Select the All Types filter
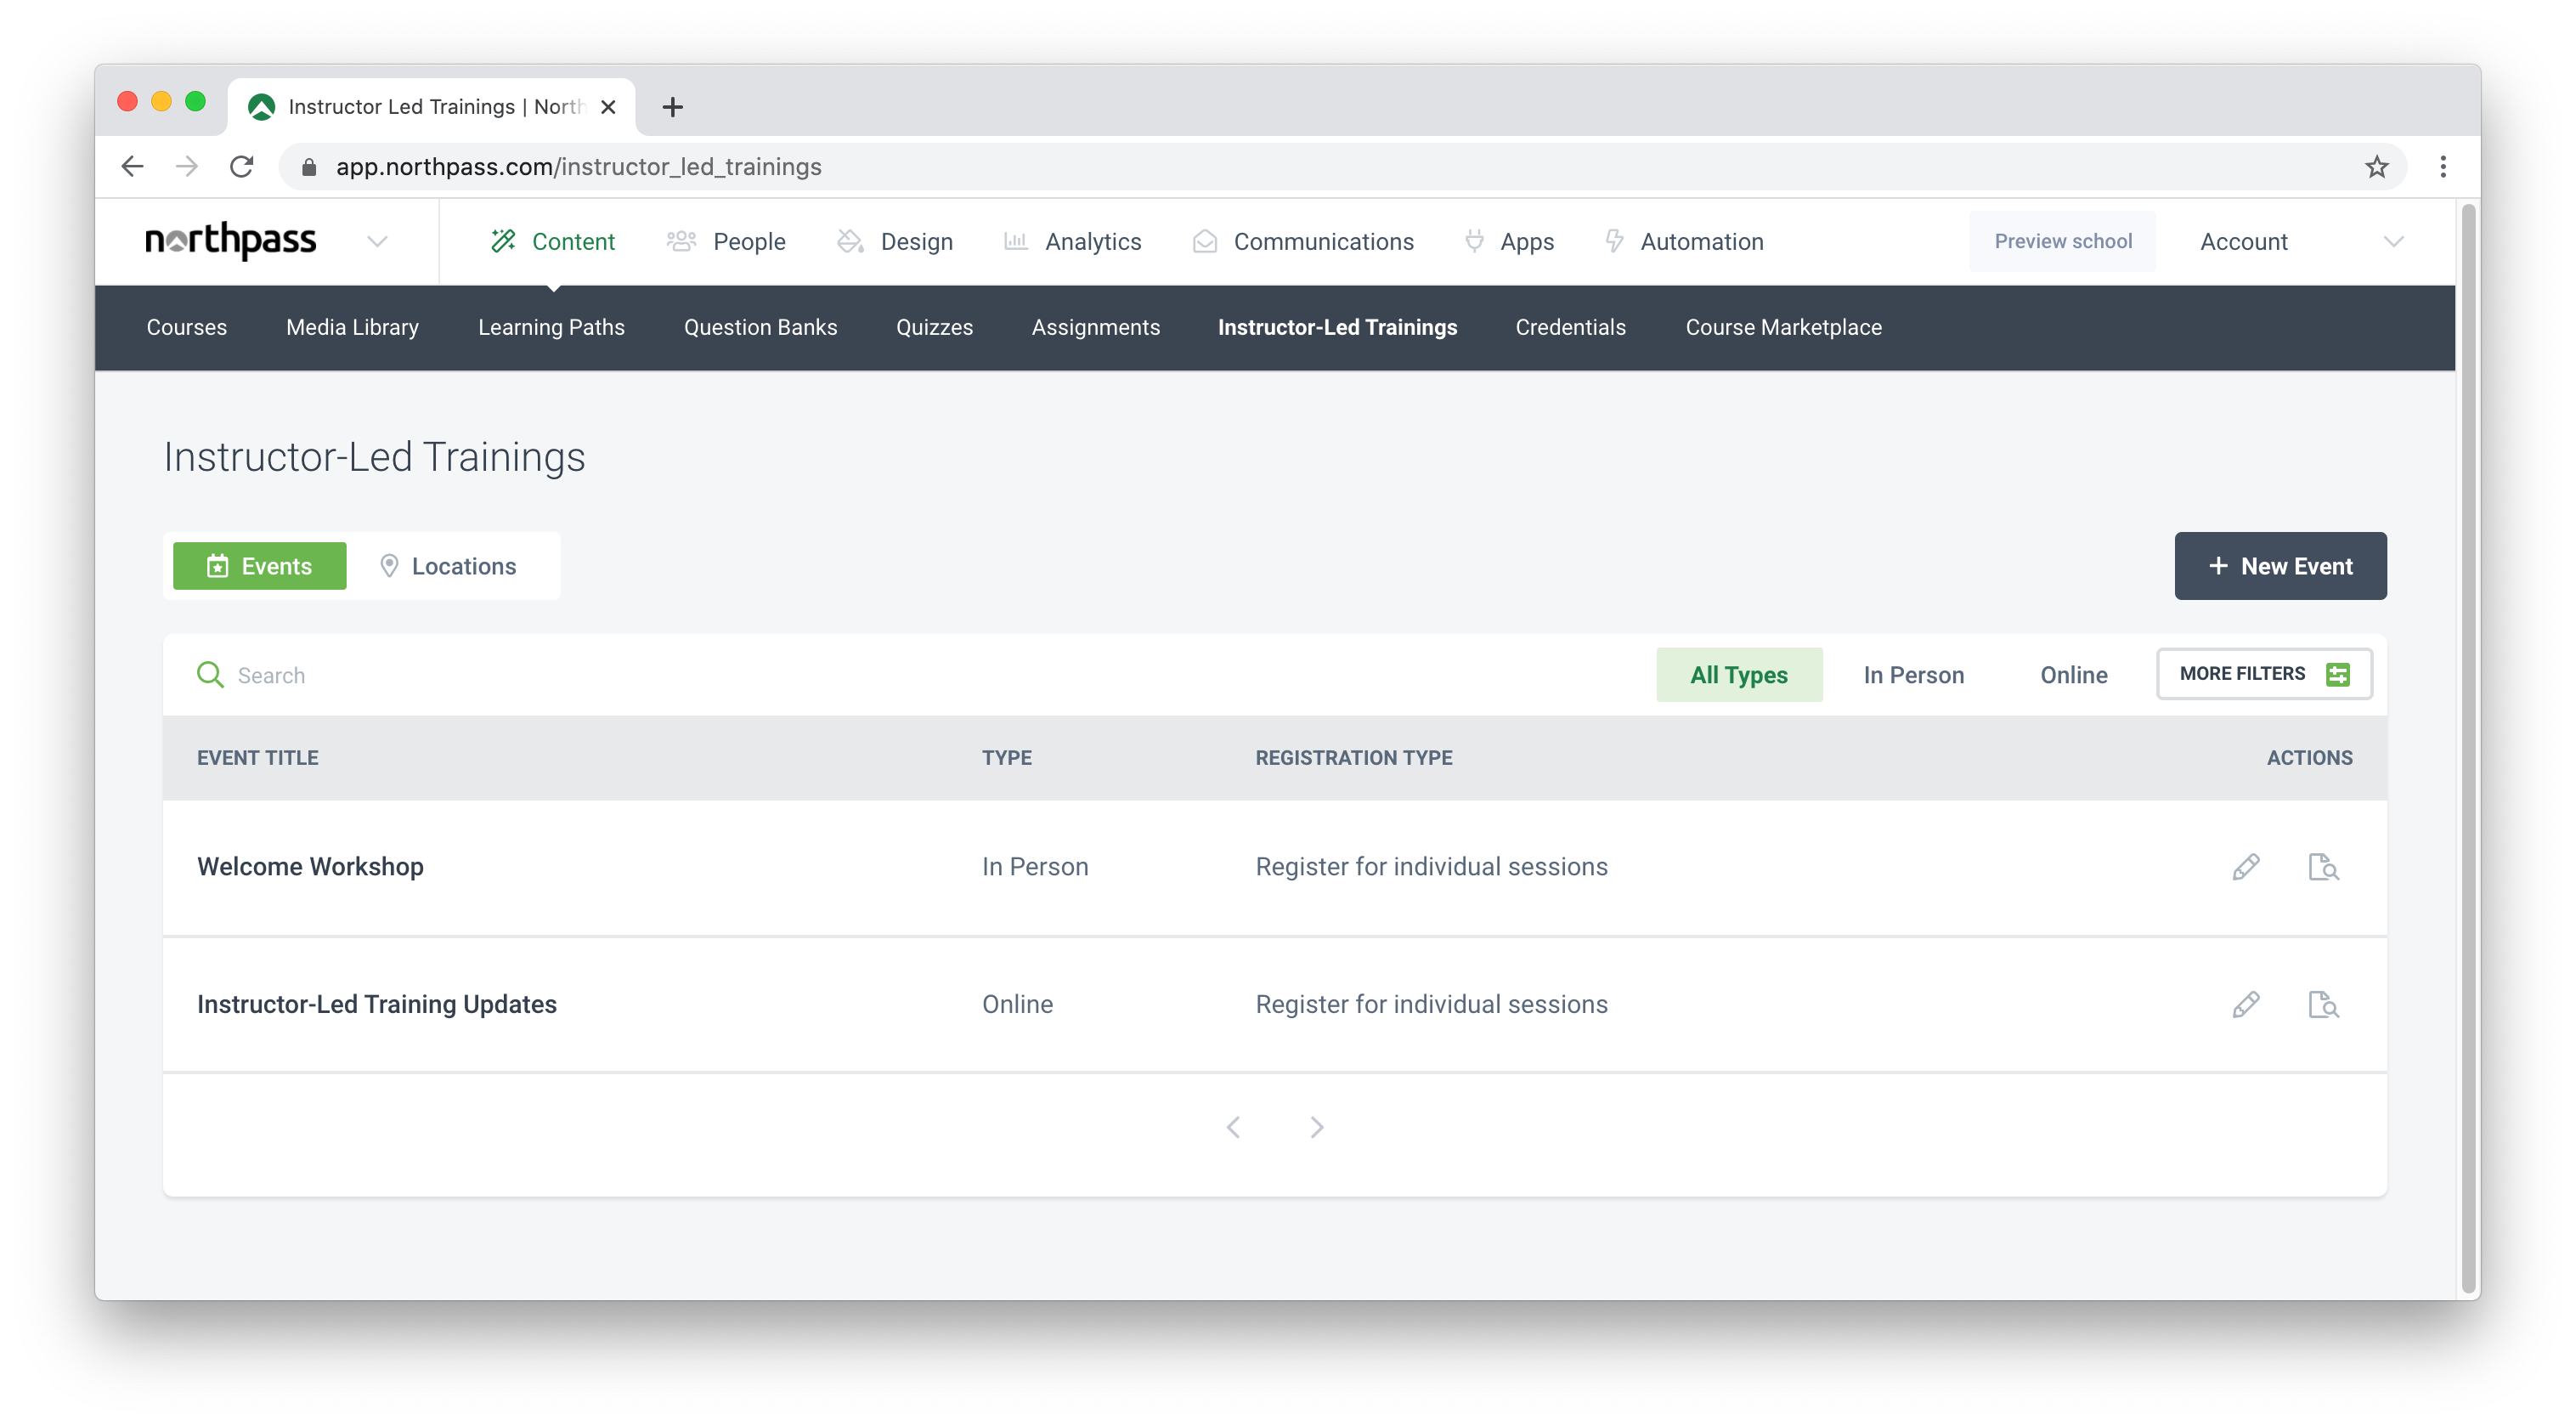This screenshot has width=2576, height=1426. pos(1738,675)
